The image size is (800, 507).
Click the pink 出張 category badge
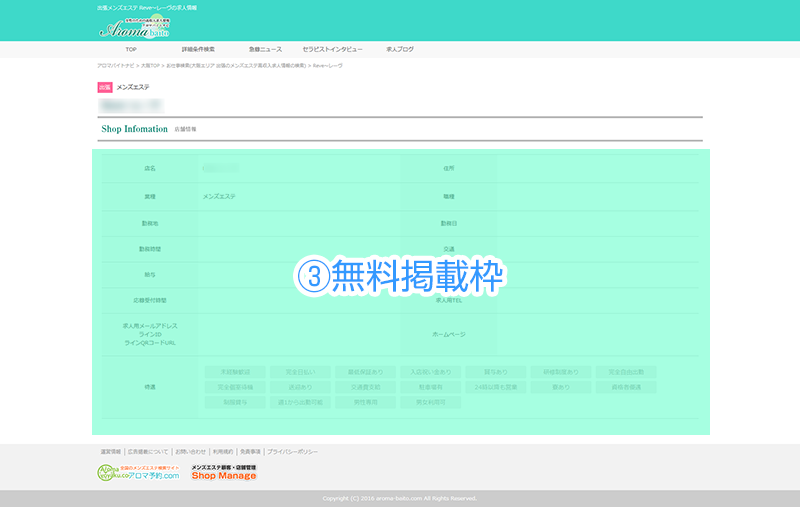point(105,87)
